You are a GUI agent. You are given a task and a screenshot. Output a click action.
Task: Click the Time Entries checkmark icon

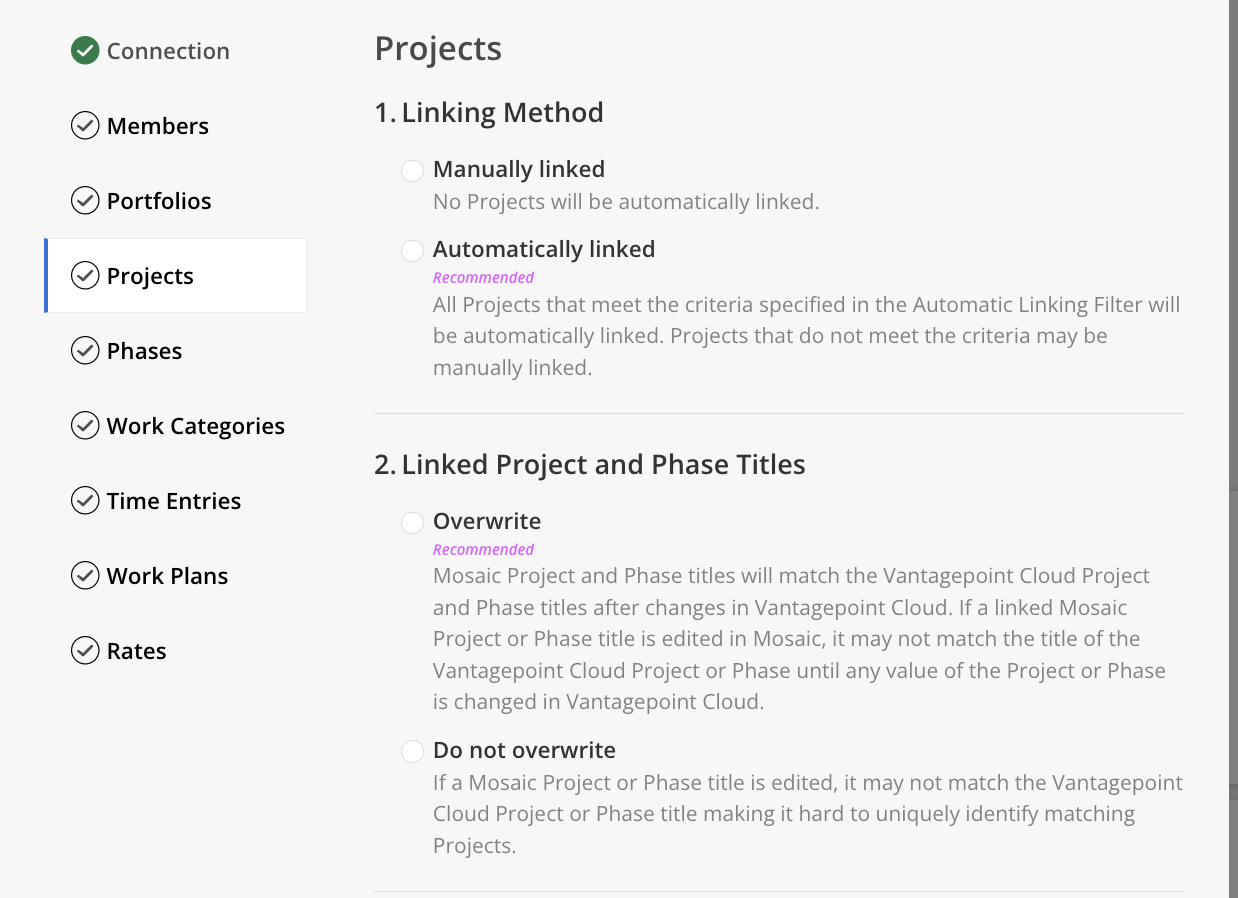pyautogui.click(x=85, y=501)
